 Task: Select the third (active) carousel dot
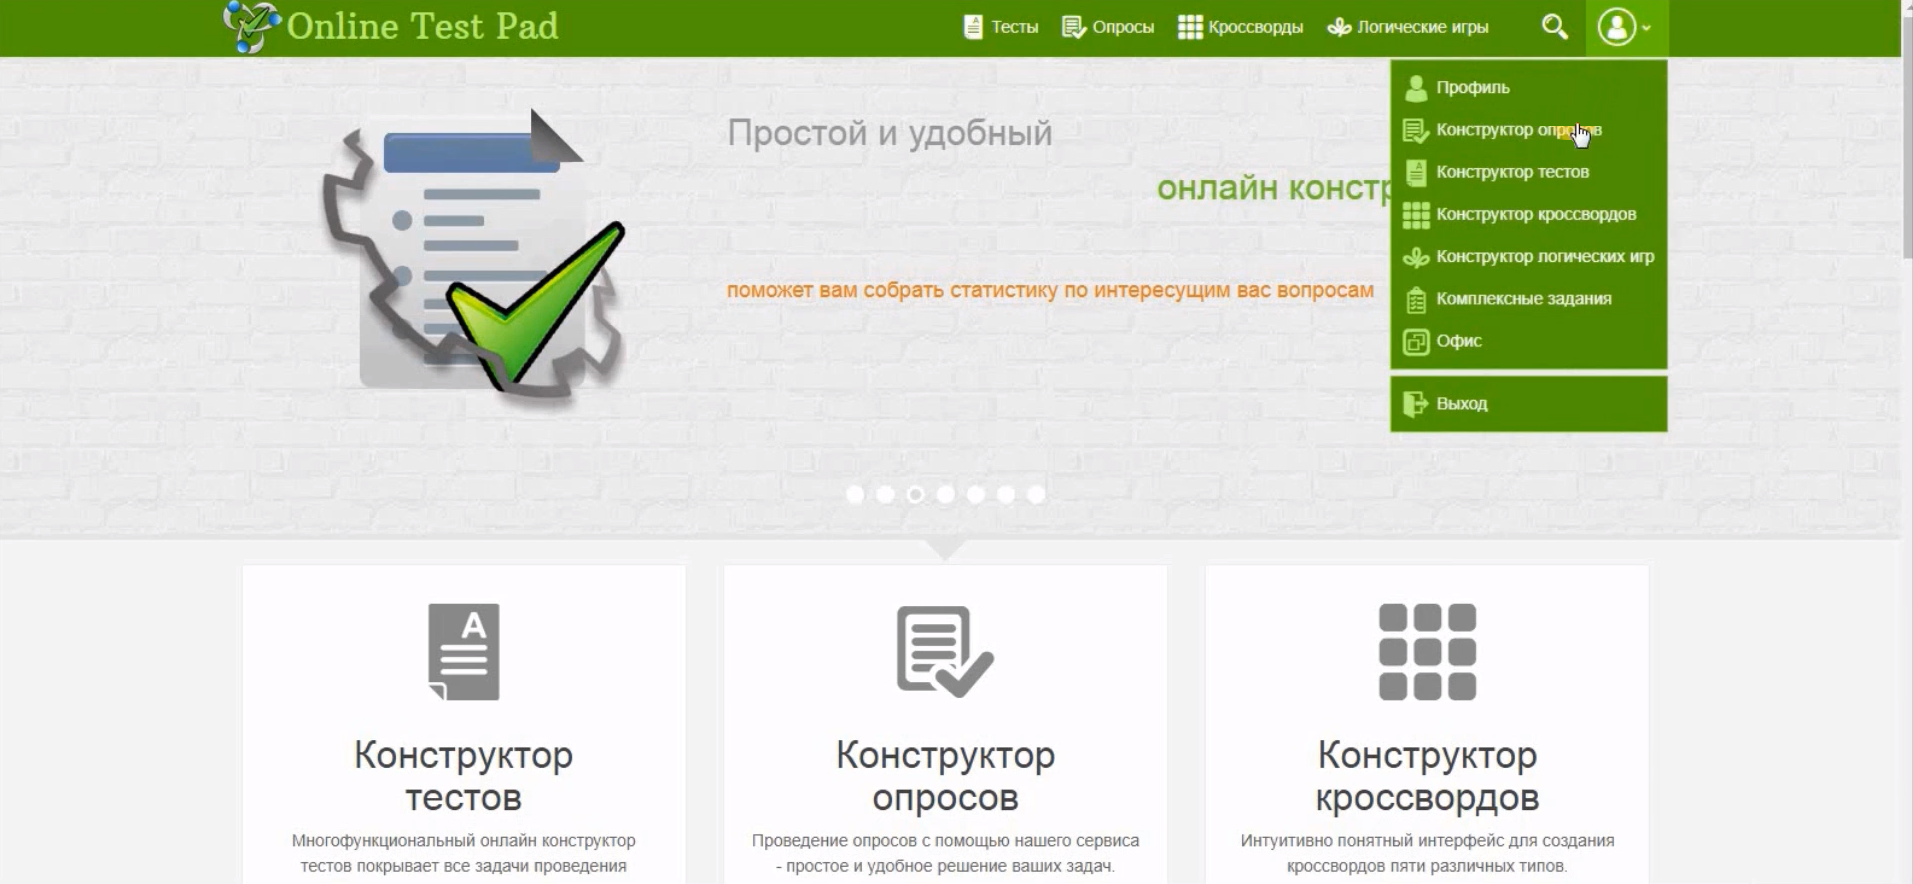915,494
